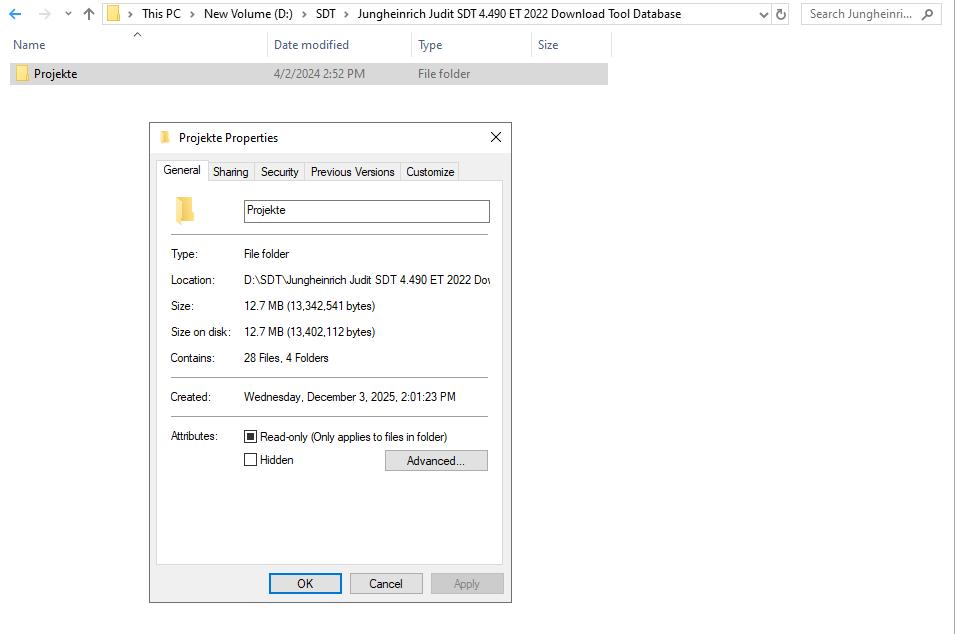The height and width of the screenshot is (634, 955).
Task: Close the Projekte Properties dialog
Action: tap(496, 138)
